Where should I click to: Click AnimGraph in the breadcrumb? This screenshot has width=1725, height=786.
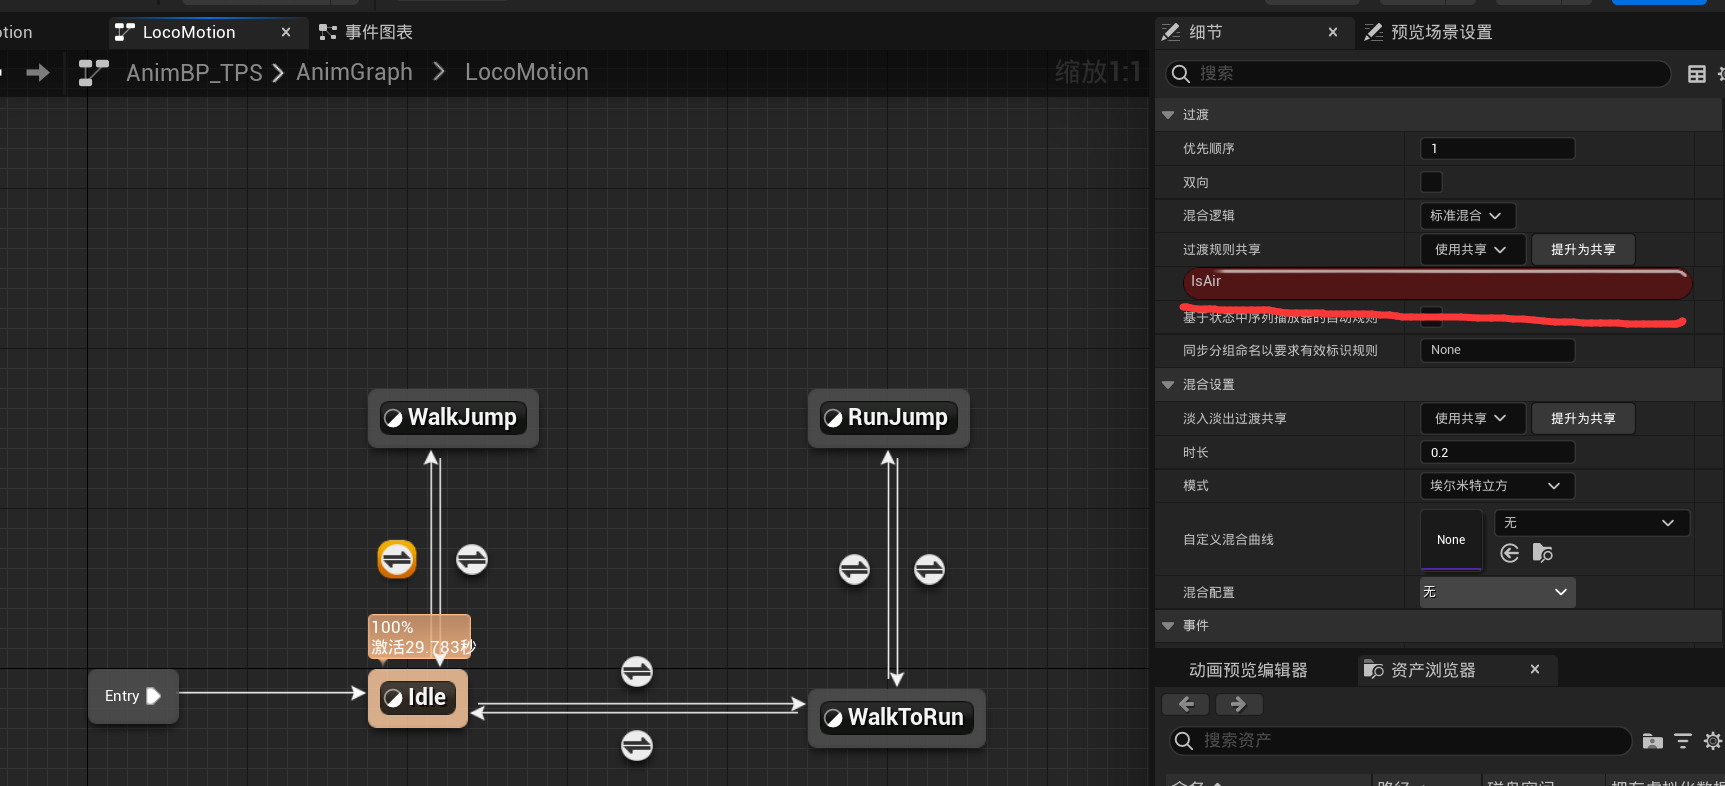click(x=354, y=72)
